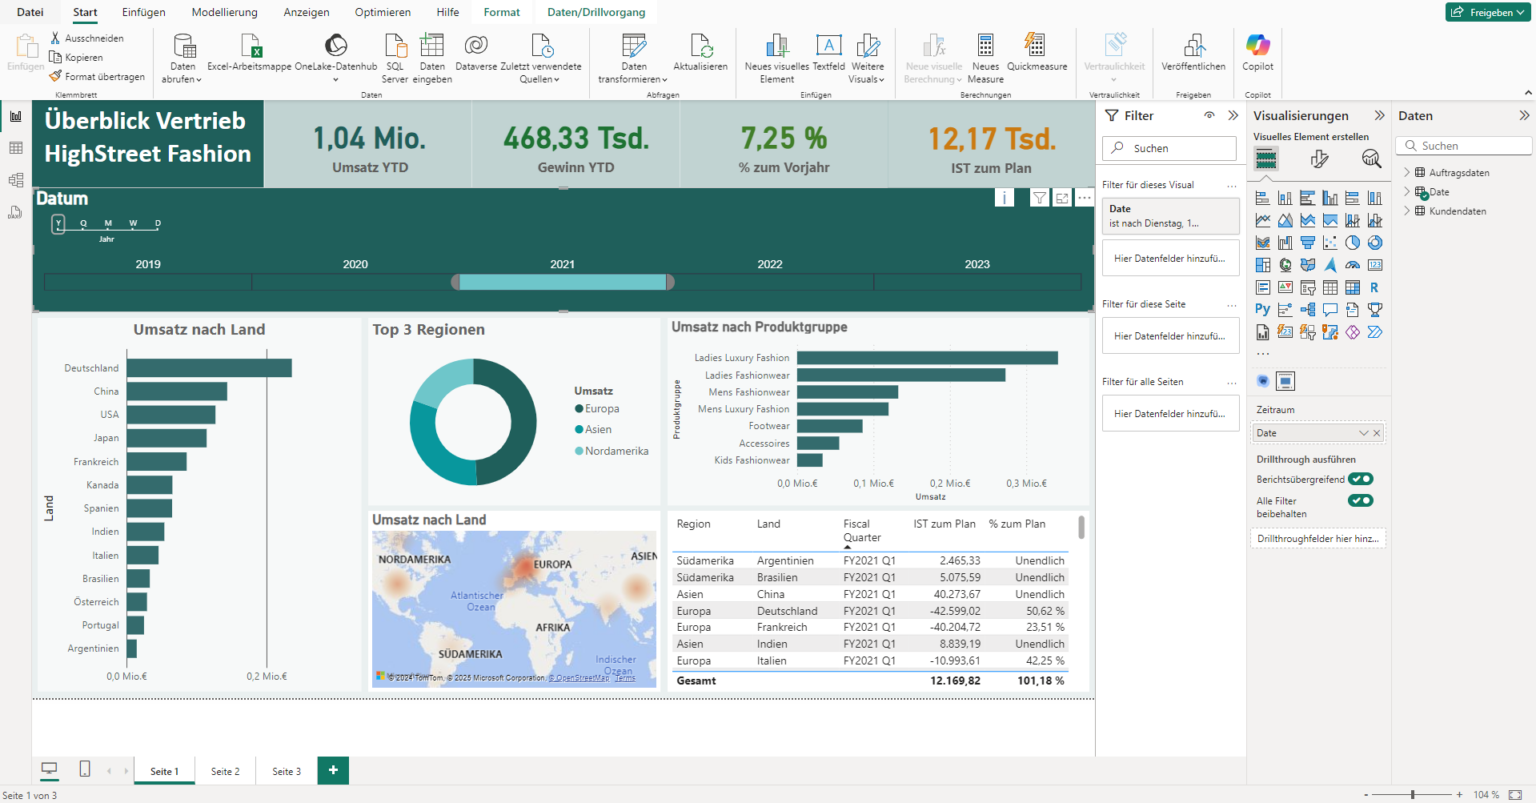Open the Modellierung ribbon tab
Screen dimensions: 1536x803
224,12
